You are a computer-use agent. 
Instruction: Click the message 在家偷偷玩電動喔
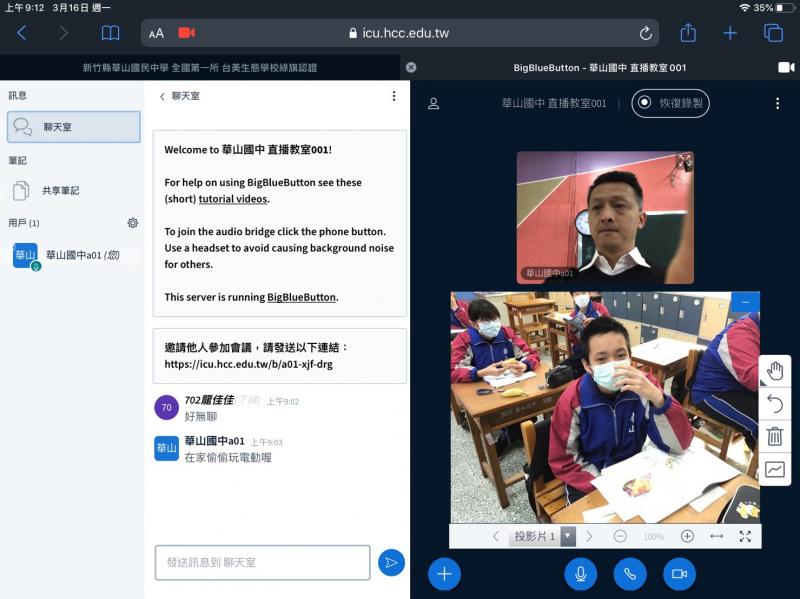[x=228, y=457]
